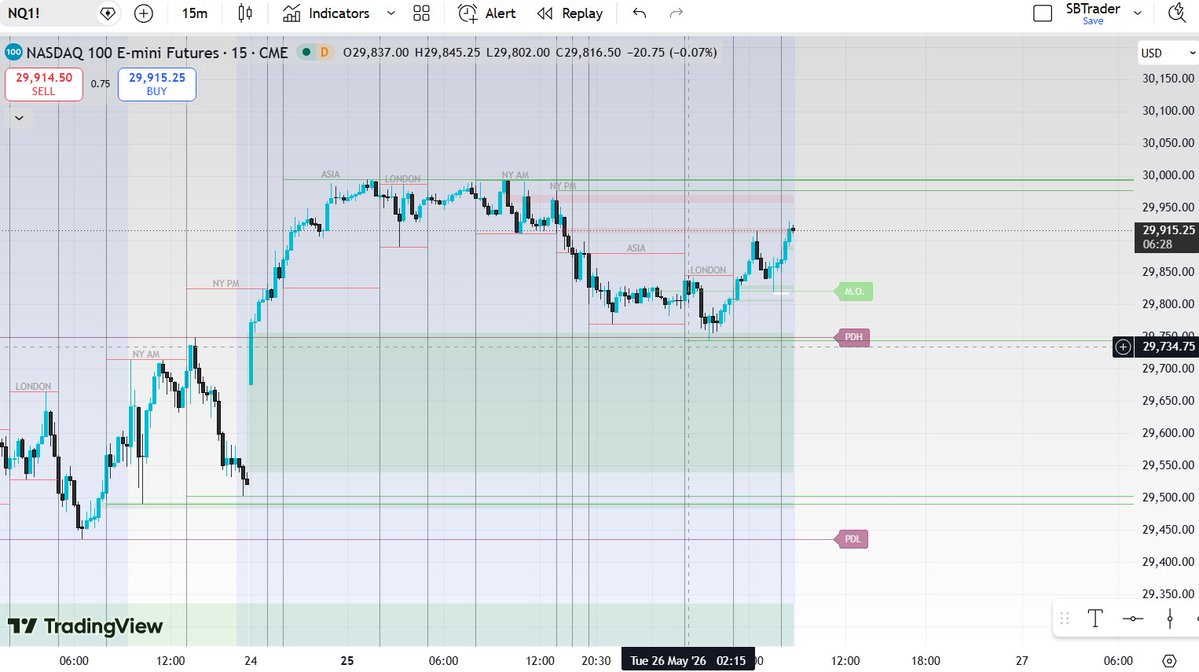This screenshot has height=672, width=1199.
Task: Select the layout square icon
Action: pos(1042,13)
